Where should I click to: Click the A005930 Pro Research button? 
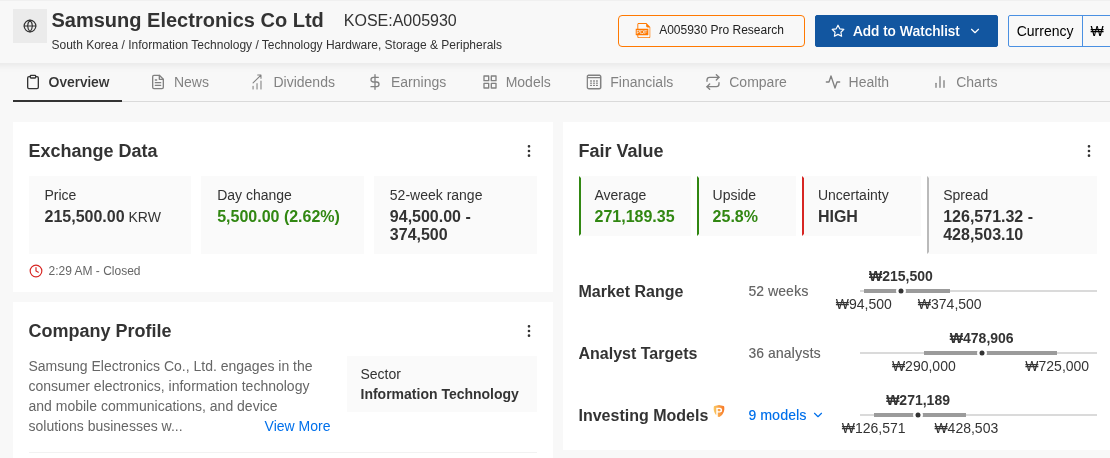tap(711, 31)
